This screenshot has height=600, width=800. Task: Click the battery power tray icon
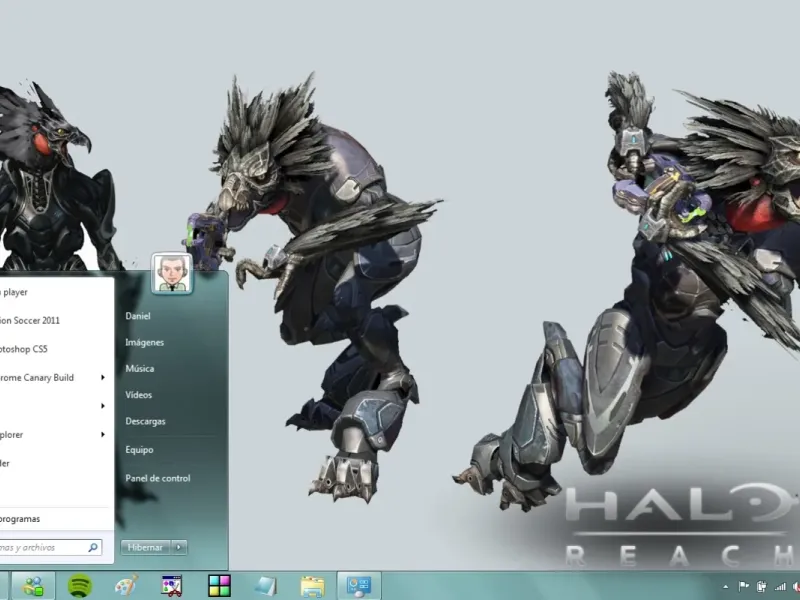click(762, 586)
